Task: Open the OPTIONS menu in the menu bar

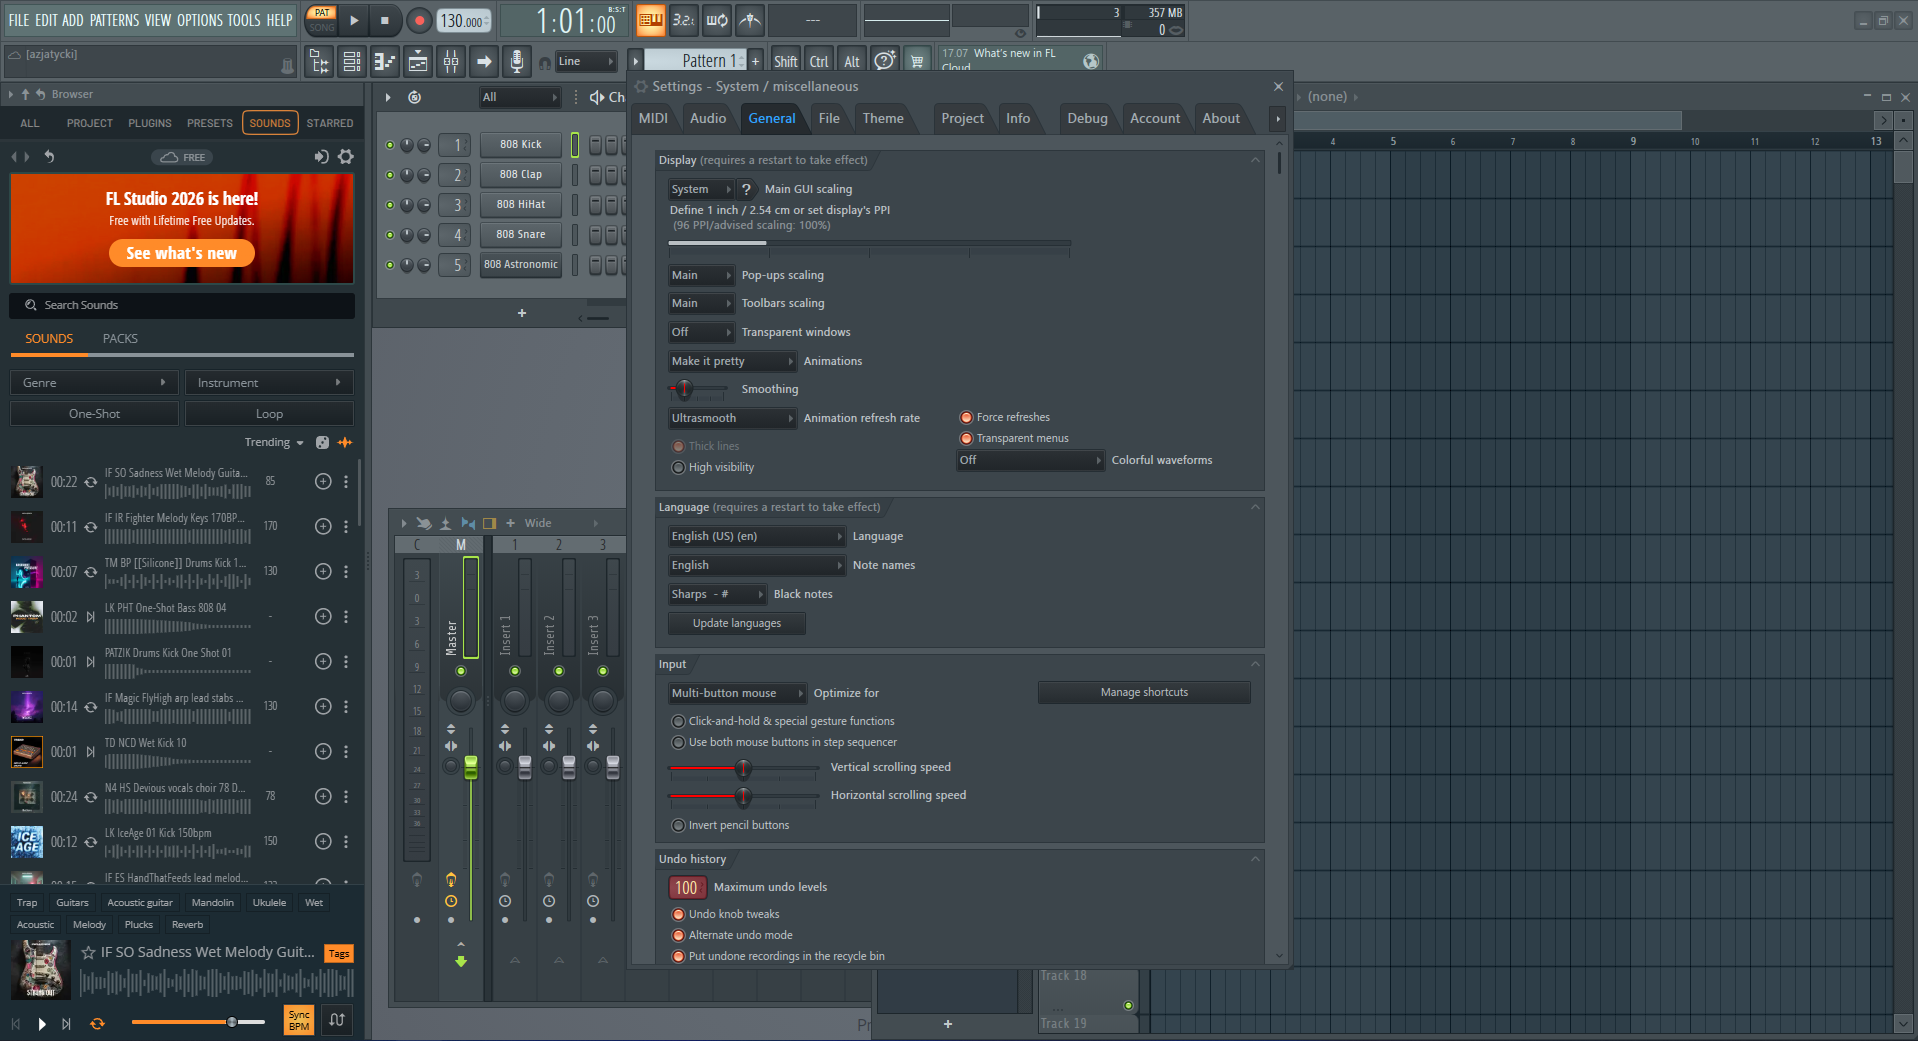Action: pyautogui.click(x=200, y=20)
